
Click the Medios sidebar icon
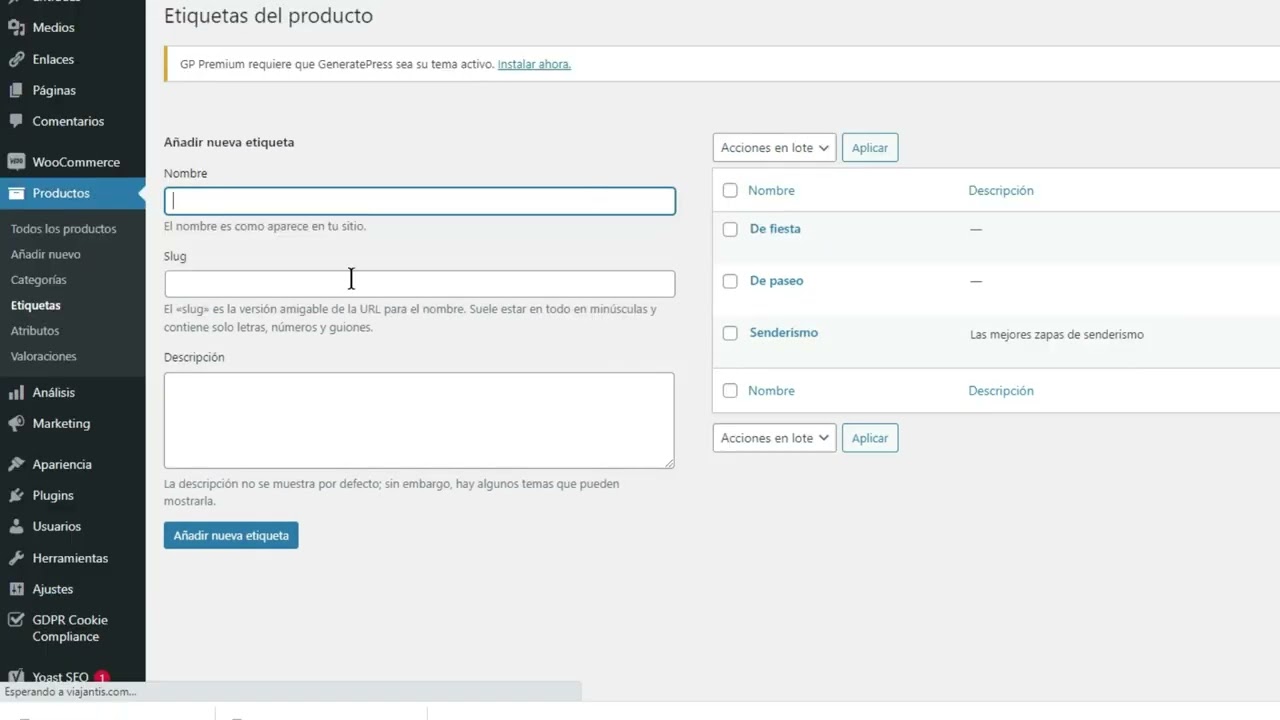coord(16,28)
